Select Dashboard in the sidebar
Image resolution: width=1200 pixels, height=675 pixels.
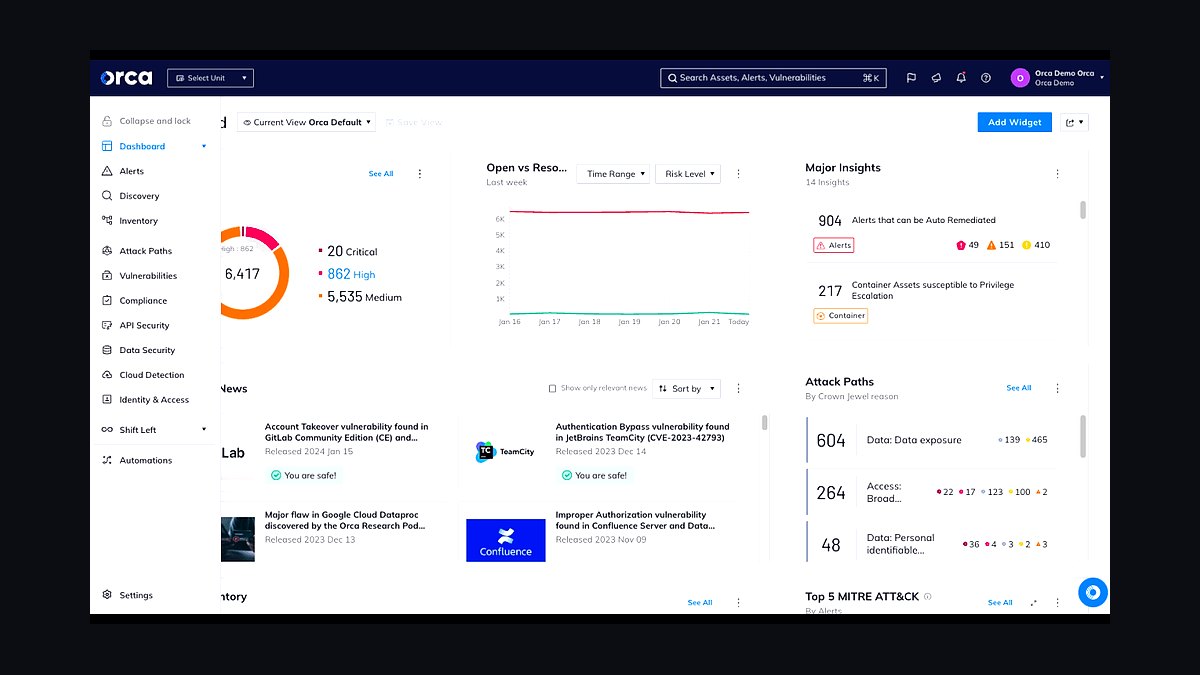pyautogui.click(x=142, y=146)
